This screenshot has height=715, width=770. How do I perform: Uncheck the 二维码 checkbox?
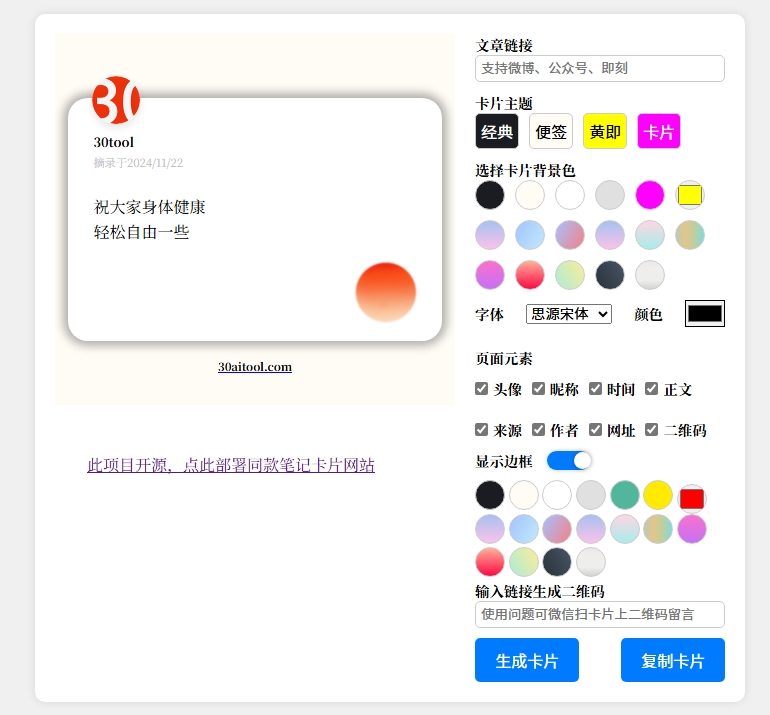651,430
